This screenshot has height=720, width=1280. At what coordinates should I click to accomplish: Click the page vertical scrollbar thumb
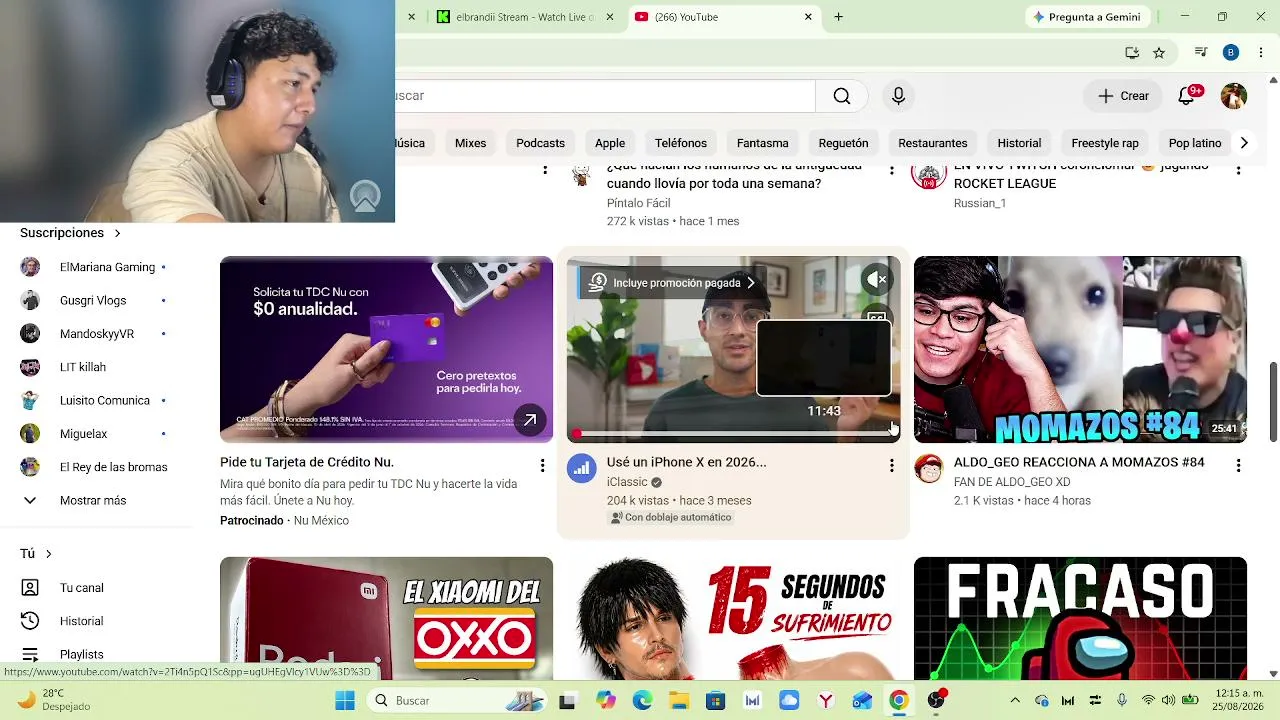tap(1273, 400)
